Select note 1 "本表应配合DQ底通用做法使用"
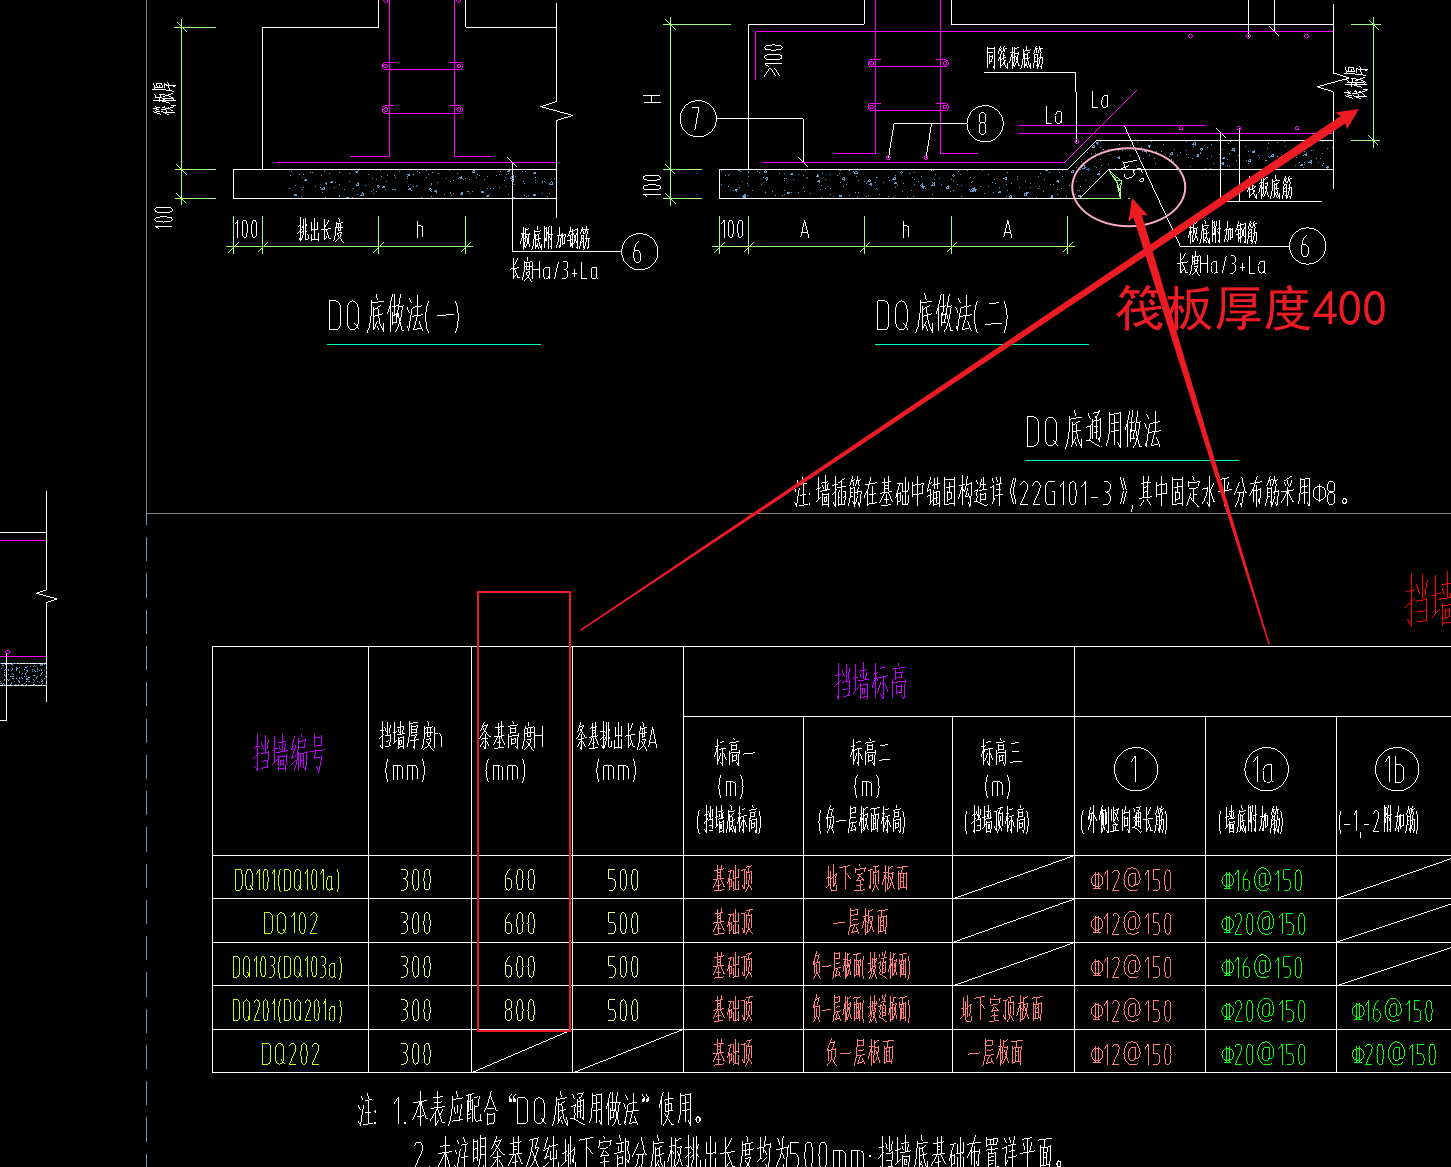Image resolution: width=1451 pixels, height=1167 pixels. 548,1110
